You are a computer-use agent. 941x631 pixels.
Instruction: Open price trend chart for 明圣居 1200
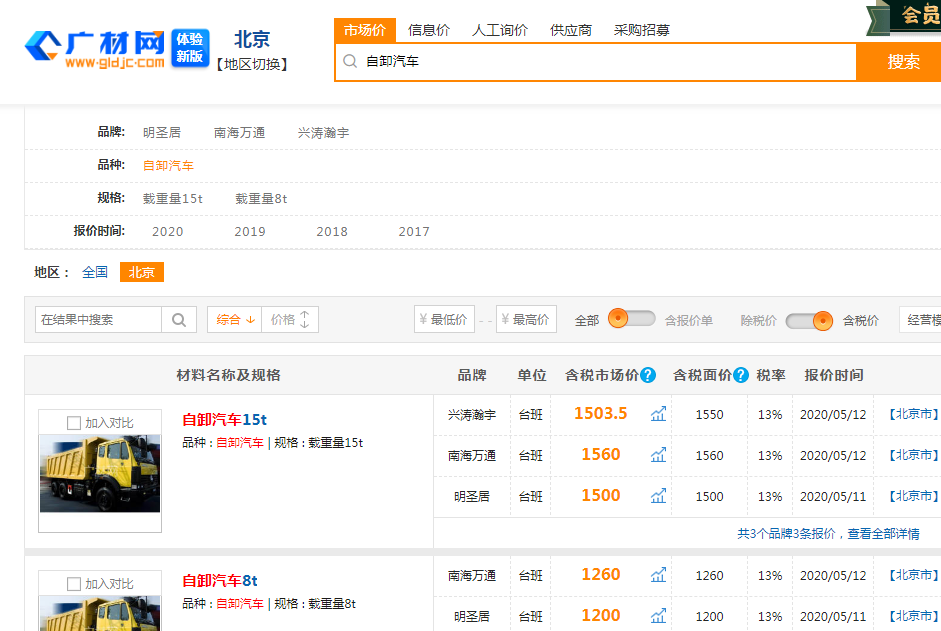(x=658, y=616)
